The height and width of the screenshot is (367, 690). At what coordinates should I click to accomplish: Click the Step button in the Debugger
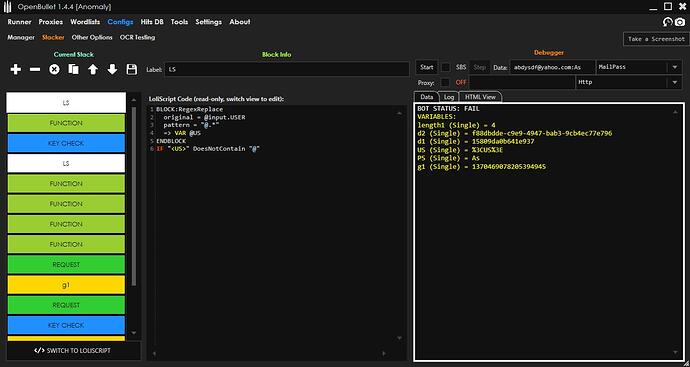click(480, 67)
